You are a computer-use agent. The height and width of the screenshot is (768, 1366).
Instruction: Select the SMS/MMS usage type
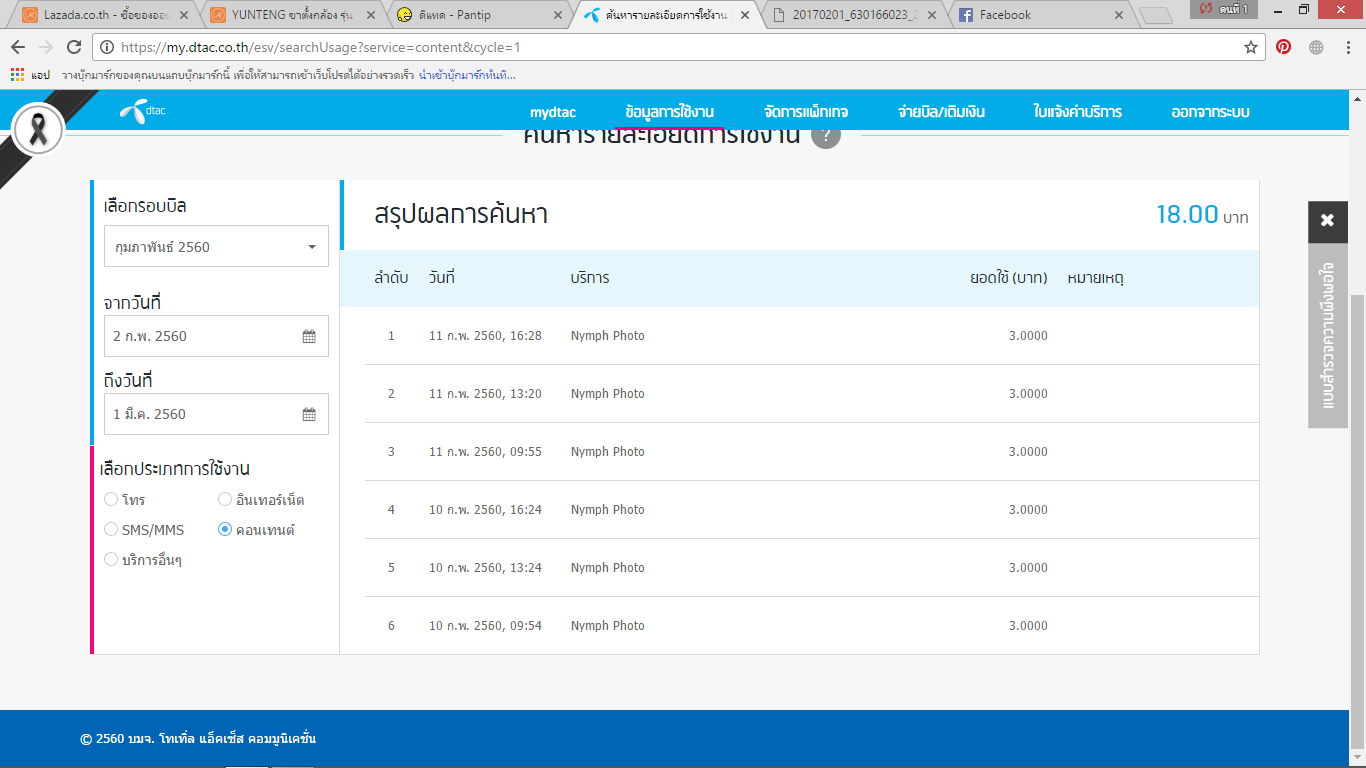pos(111,530)
